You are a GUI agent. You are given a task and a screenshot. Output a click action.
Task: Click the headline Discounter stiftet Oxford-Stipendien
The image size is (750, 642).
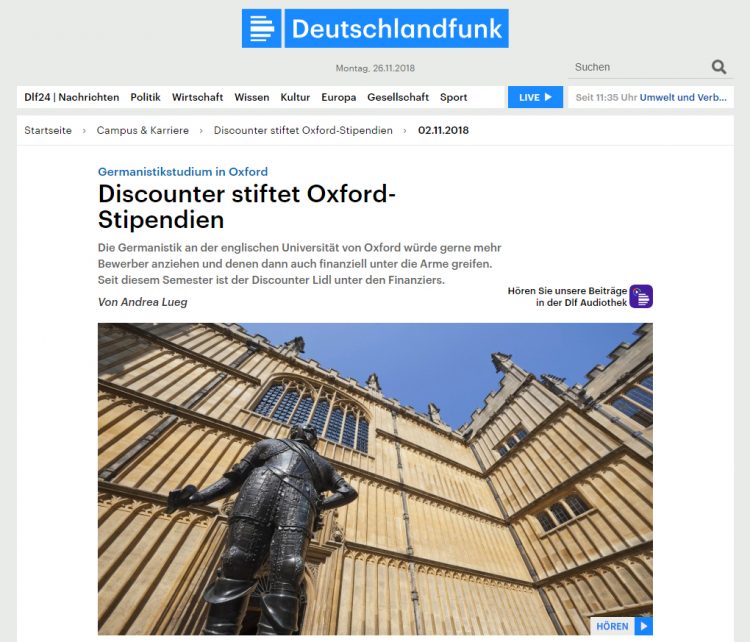(247, 207)
